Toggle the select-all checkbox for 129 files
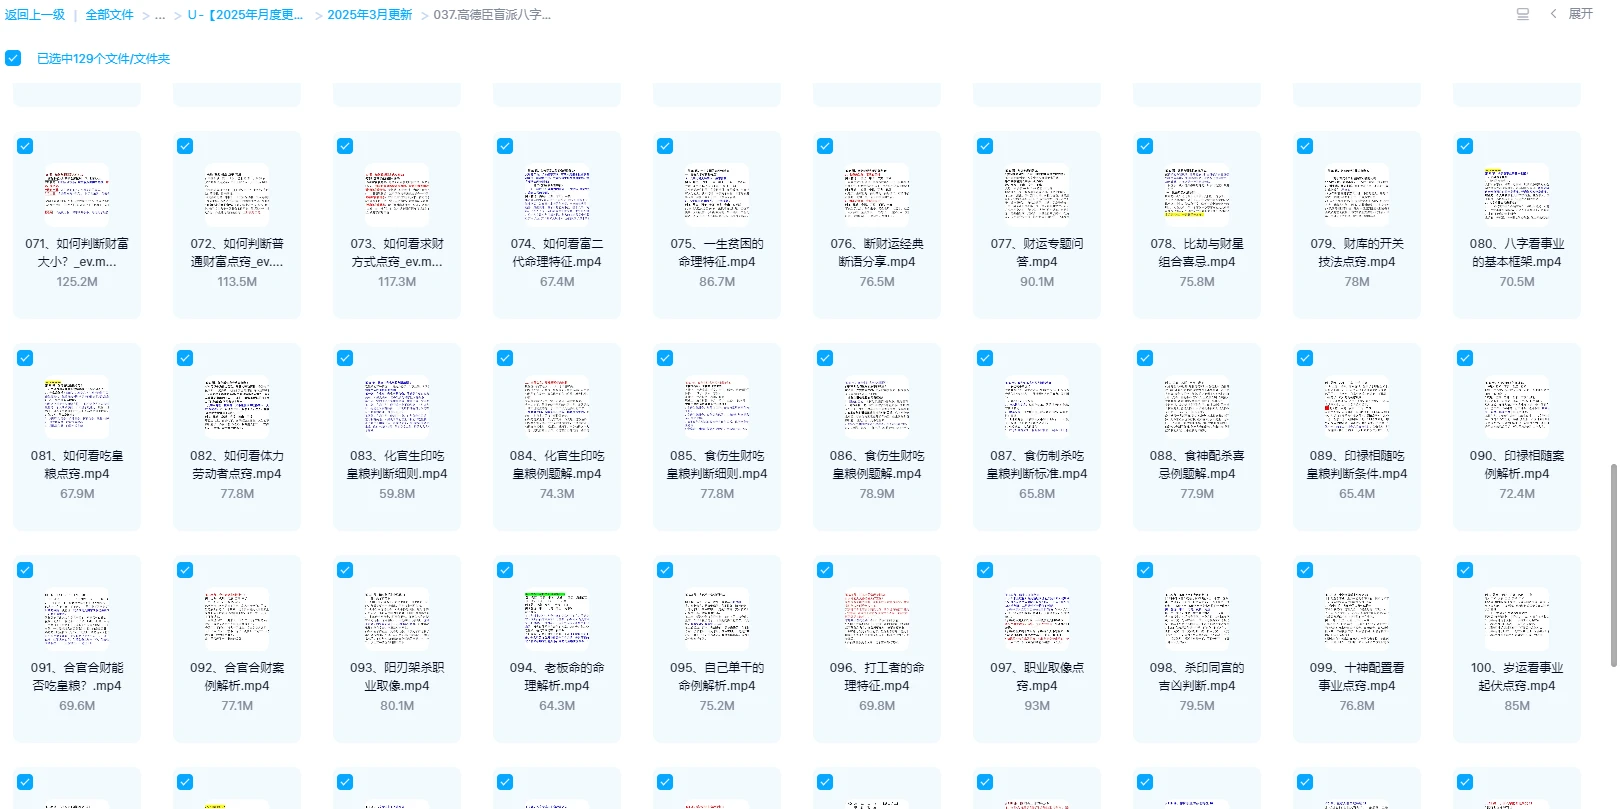This screenshot has height=809, width=1621. 13,58
